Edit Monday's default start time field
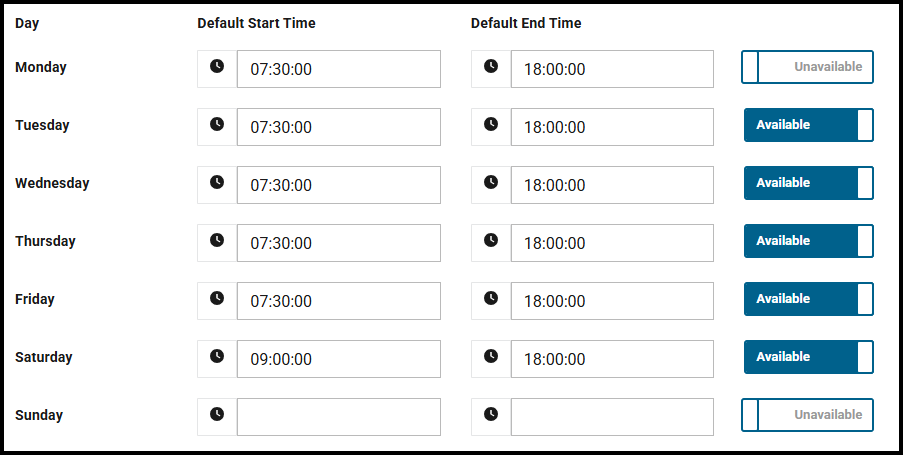 pyautogui.click(x=338, y=69)
